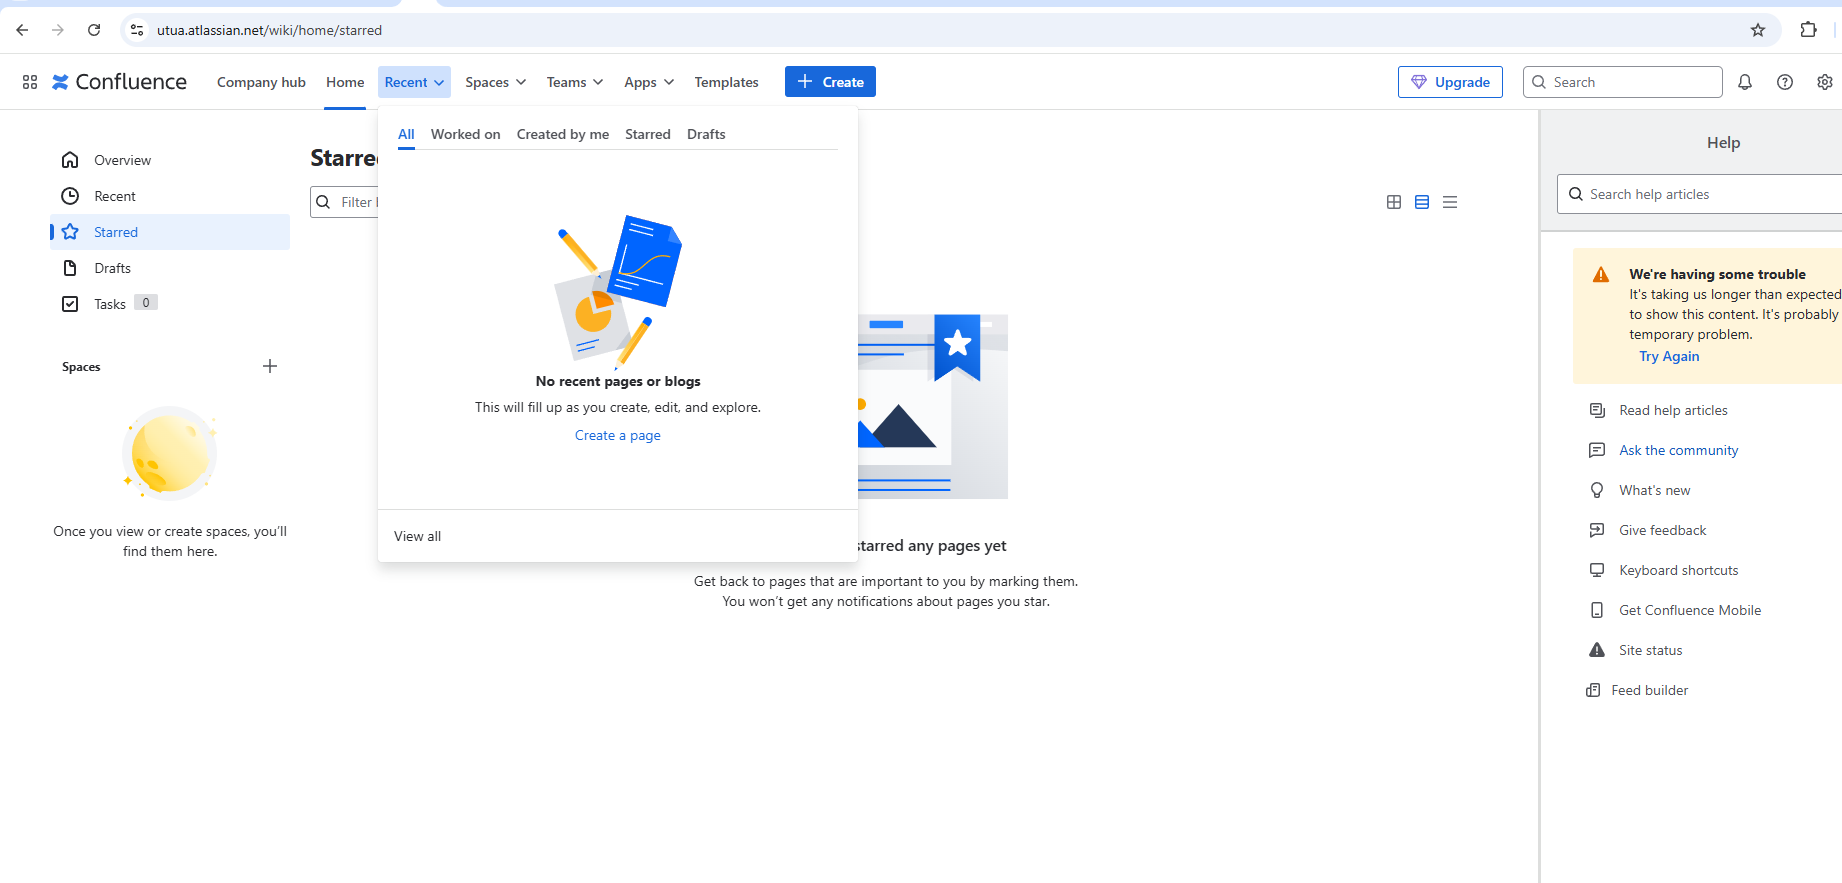Screen dimensions: 1842x883
Task: Collapse the Recent dropdown menu
Action: tap(414, 82)
